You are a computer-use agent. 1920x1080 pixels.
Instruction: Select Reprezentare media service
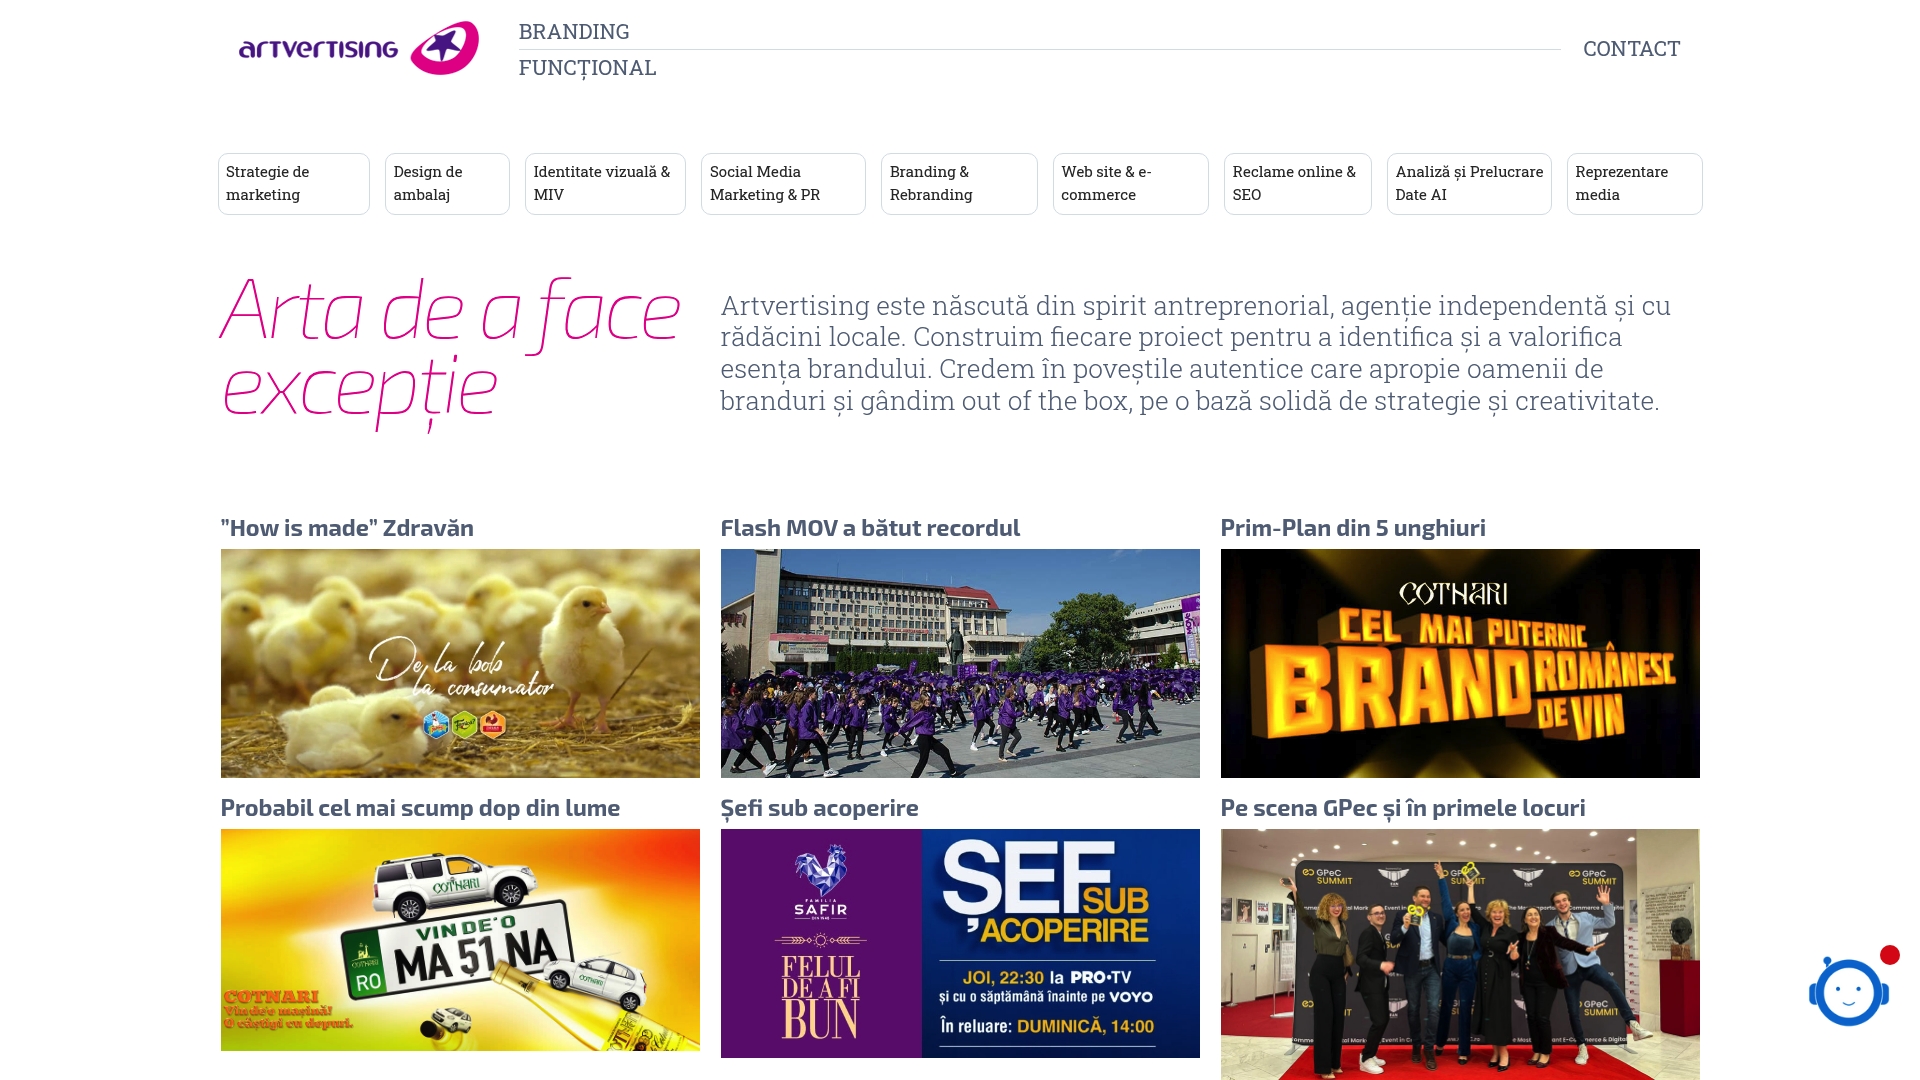tap(1634, 184)
